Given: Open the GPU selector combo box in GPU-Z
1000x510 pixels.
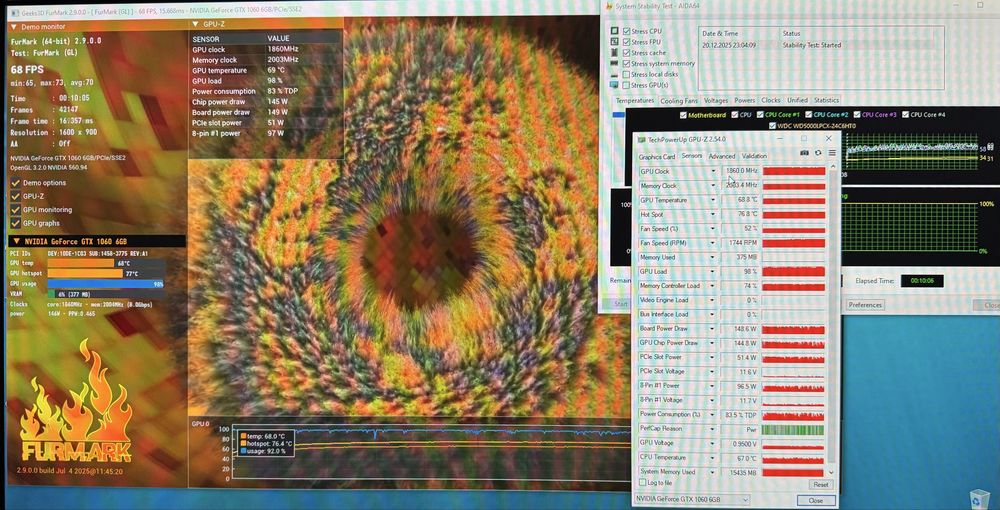Looking at the screenshot, I should click(x=691, y=500).
